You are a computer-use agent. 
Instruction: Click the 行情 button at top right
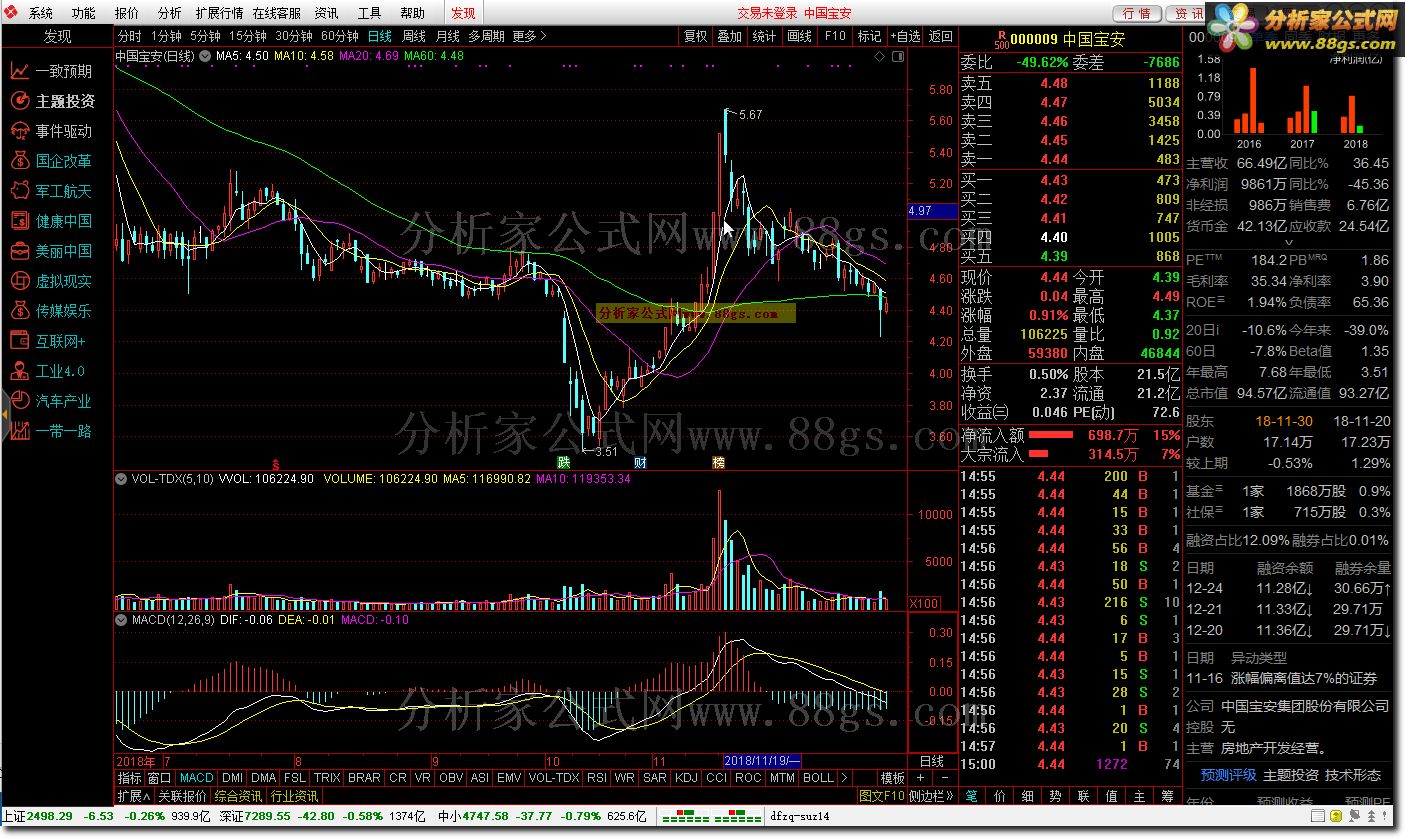(x=1137, y=13)
